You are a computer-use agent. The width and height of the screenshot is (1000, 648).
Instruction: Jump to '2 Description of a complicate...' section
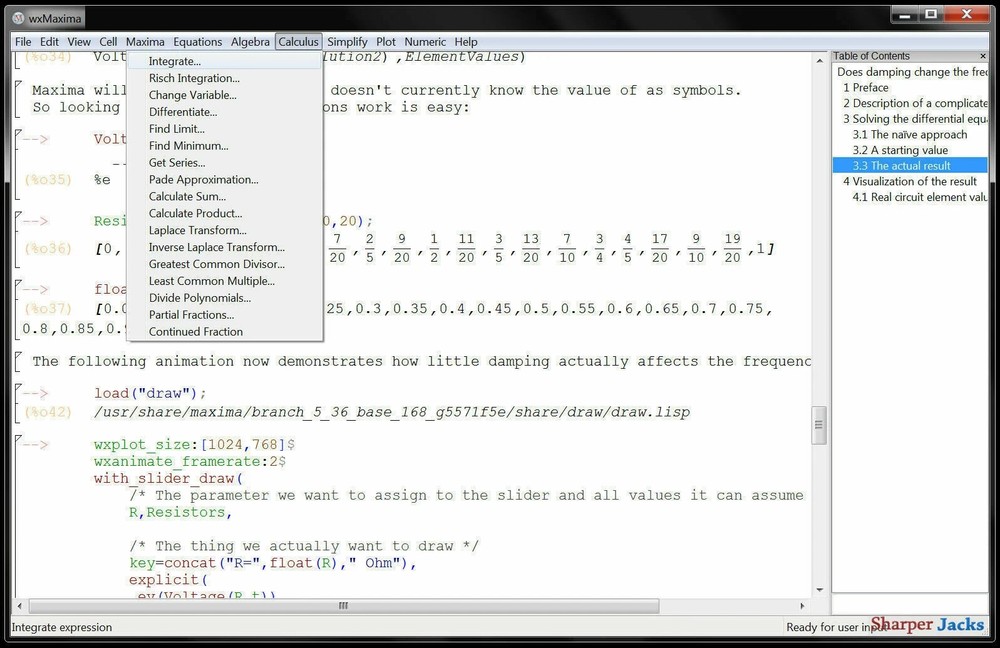[915, 103]
